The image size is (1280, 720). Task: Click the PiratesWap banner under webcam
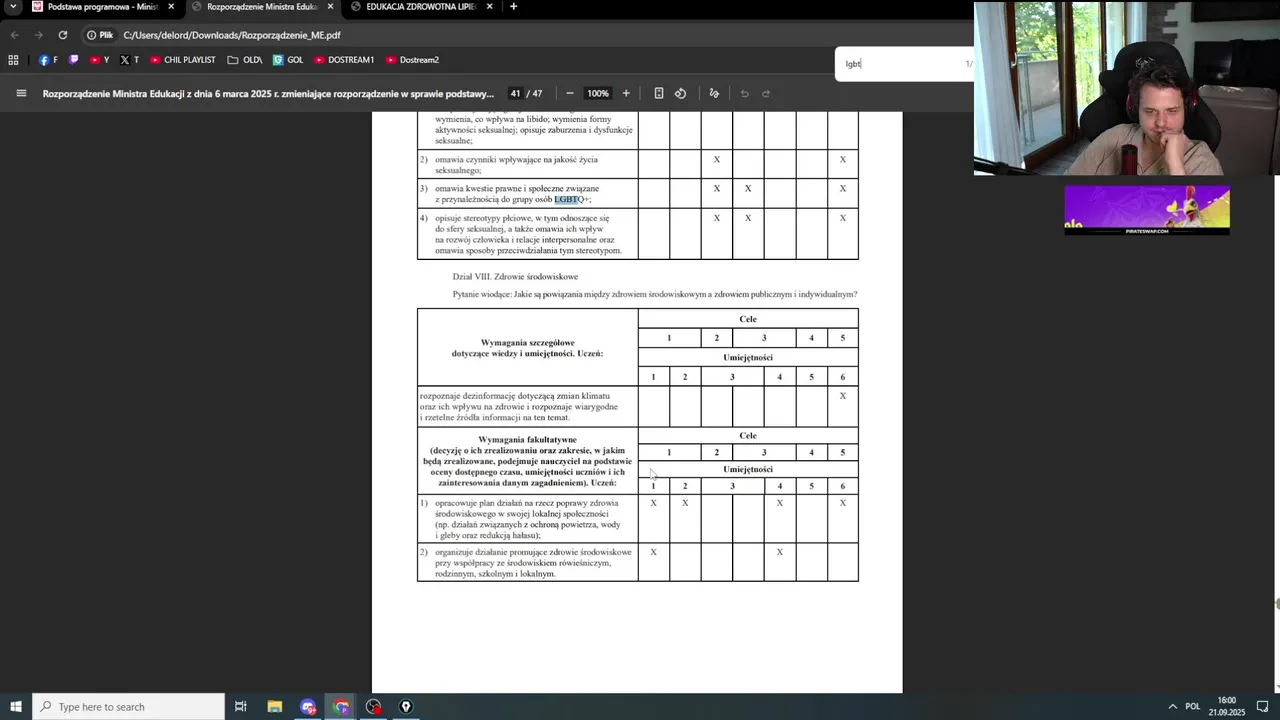(x=1147, y=210)
